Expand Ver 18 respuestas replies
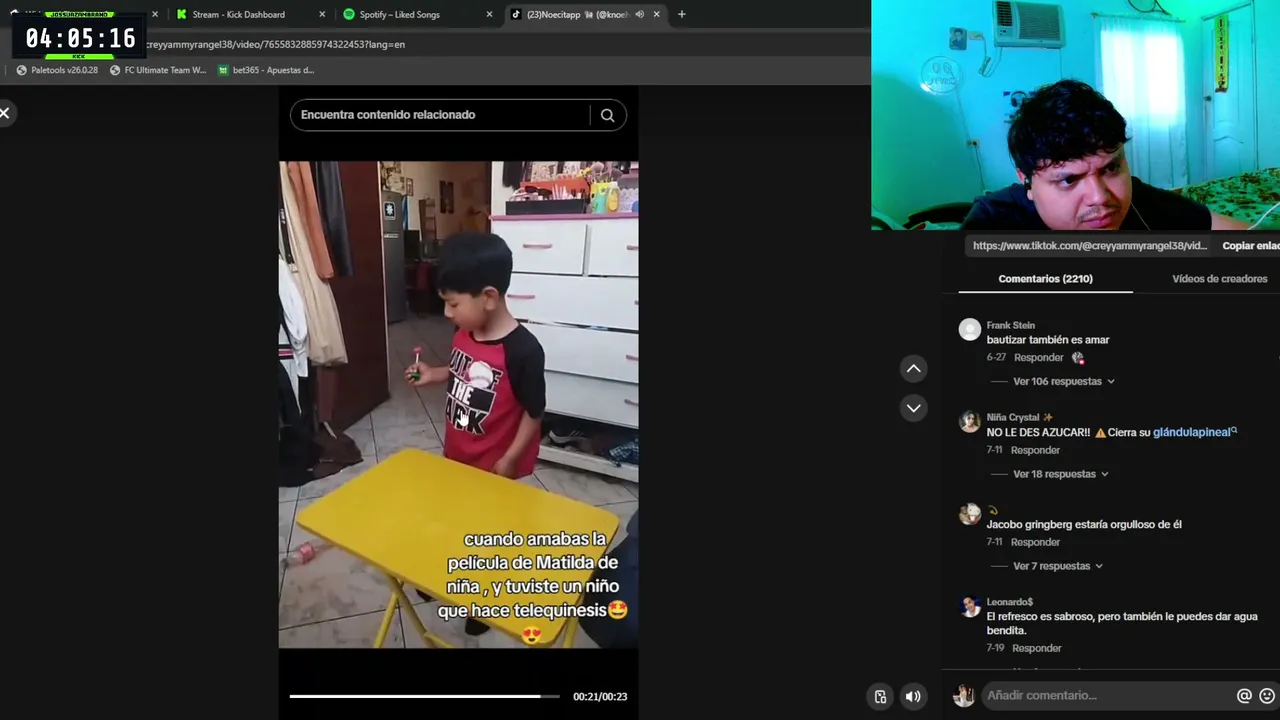 coord(1061,474)
